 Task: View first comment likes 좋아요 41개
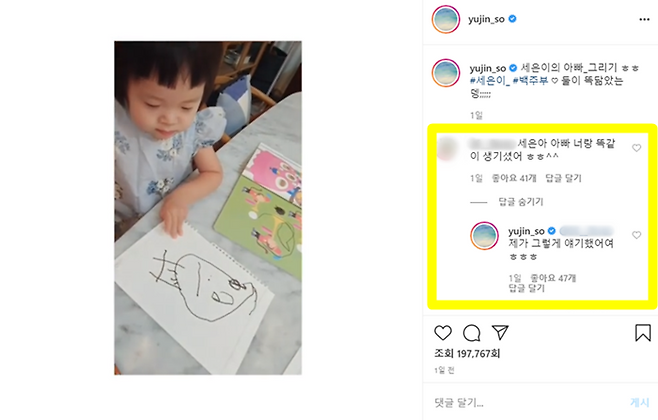514,178
